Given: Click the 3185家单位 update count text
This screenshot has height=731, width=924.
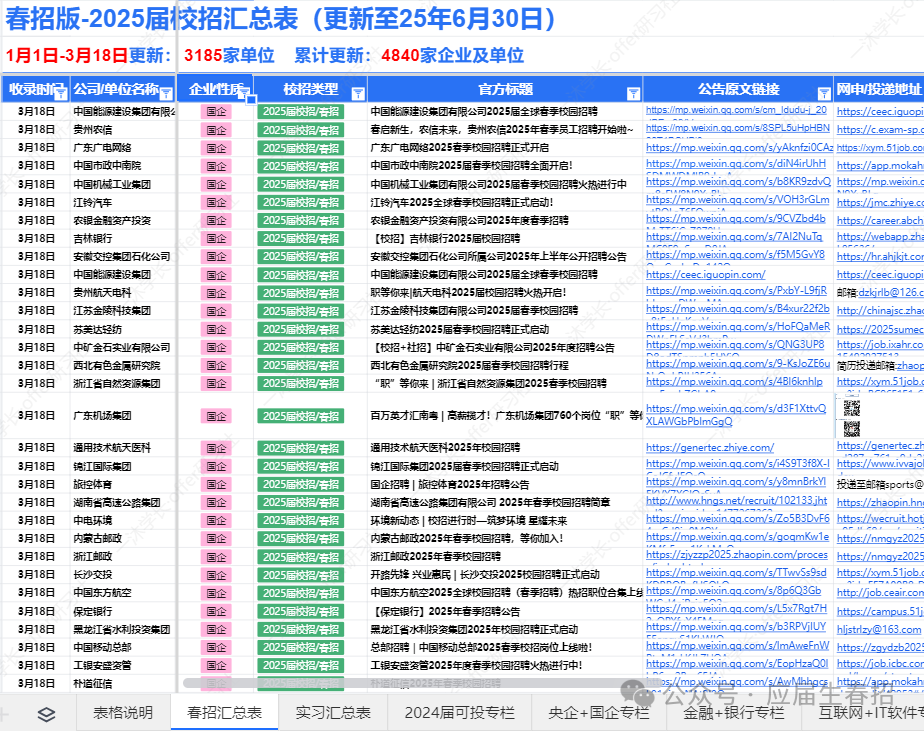Looking at the screenshot, I should (x=229, y=55).
